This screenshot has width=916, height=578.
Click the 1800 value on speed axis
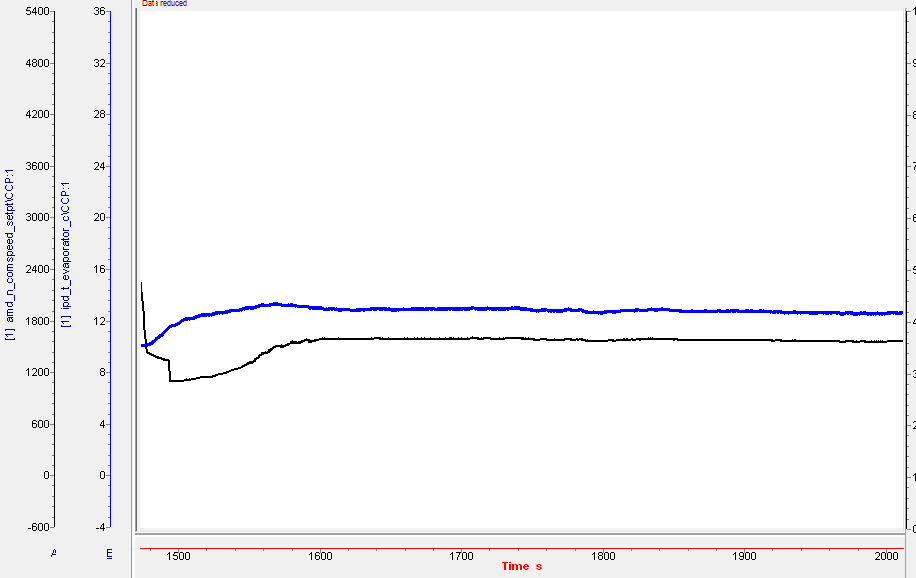click(37, 321)
